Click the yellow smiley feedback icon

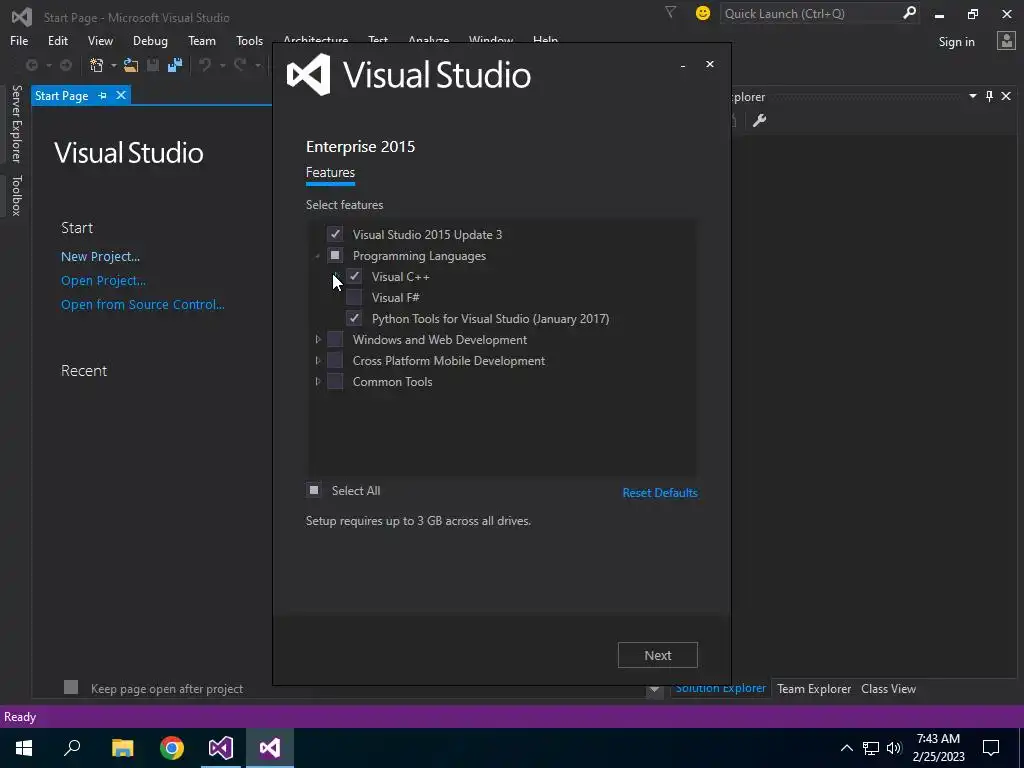(703, 13)
